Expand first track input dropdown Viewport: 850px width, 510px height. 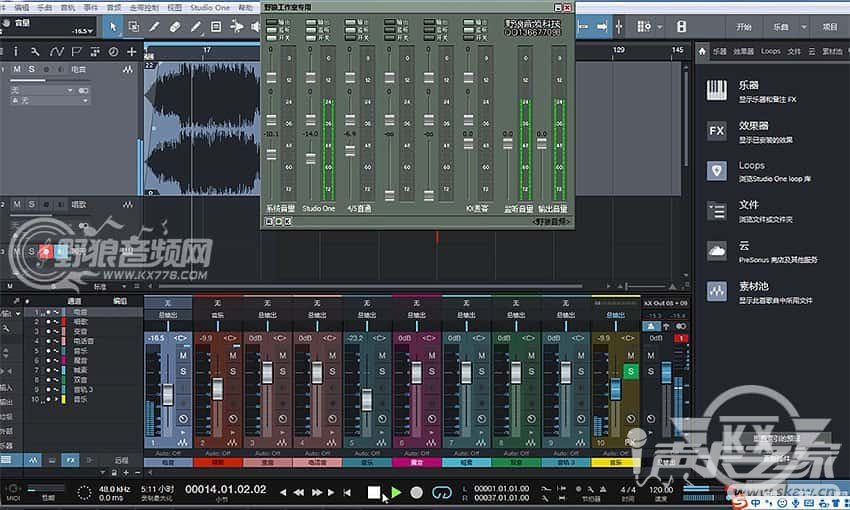coord(70,90)
